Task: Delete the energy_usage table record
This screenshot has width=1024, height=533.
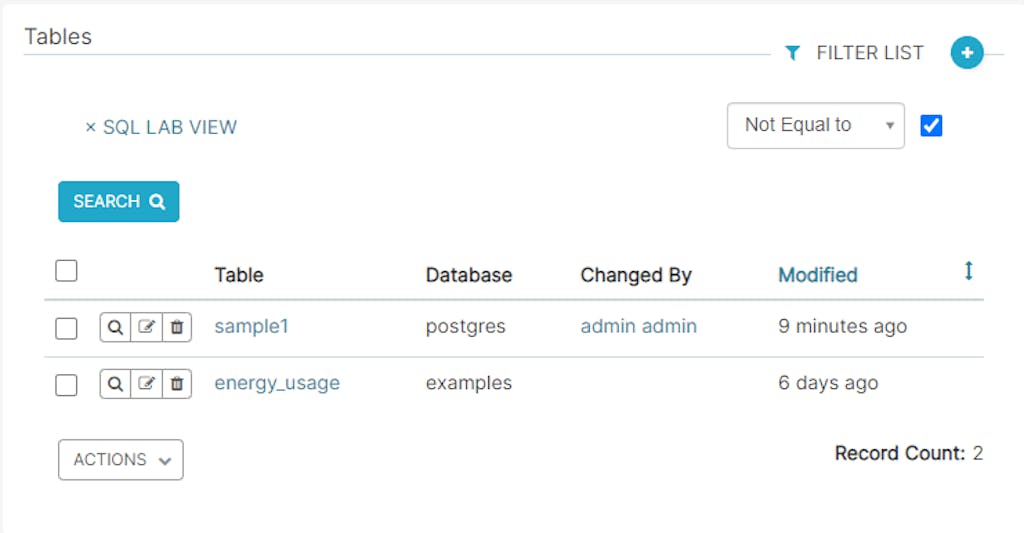Action: tap(176, 383)
